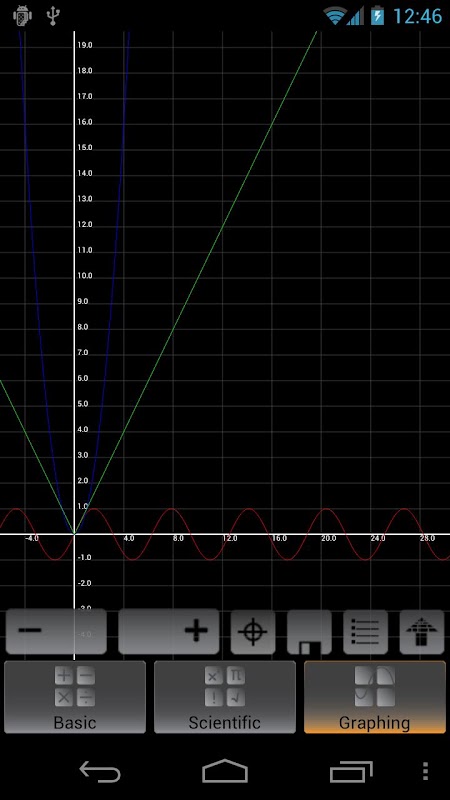Tap the Android debug icon in status bar
The width and height of the screenshot is (450, 800).
click(x=22, y=15)
